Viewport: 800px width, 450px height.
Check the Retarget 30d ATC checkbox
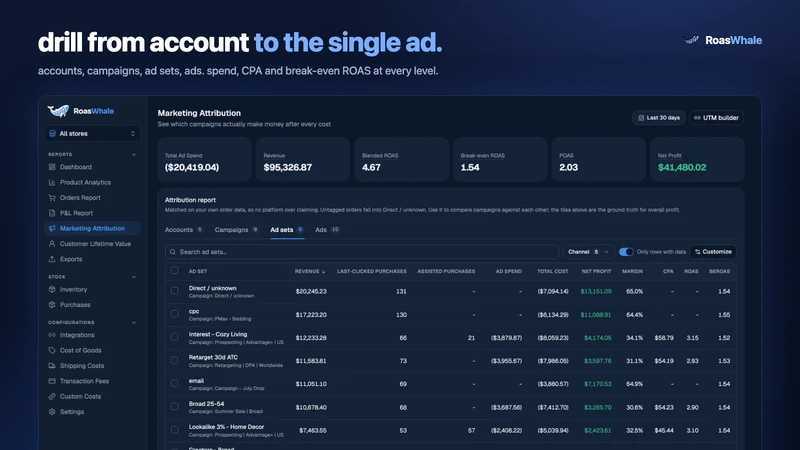click(174, 360)
